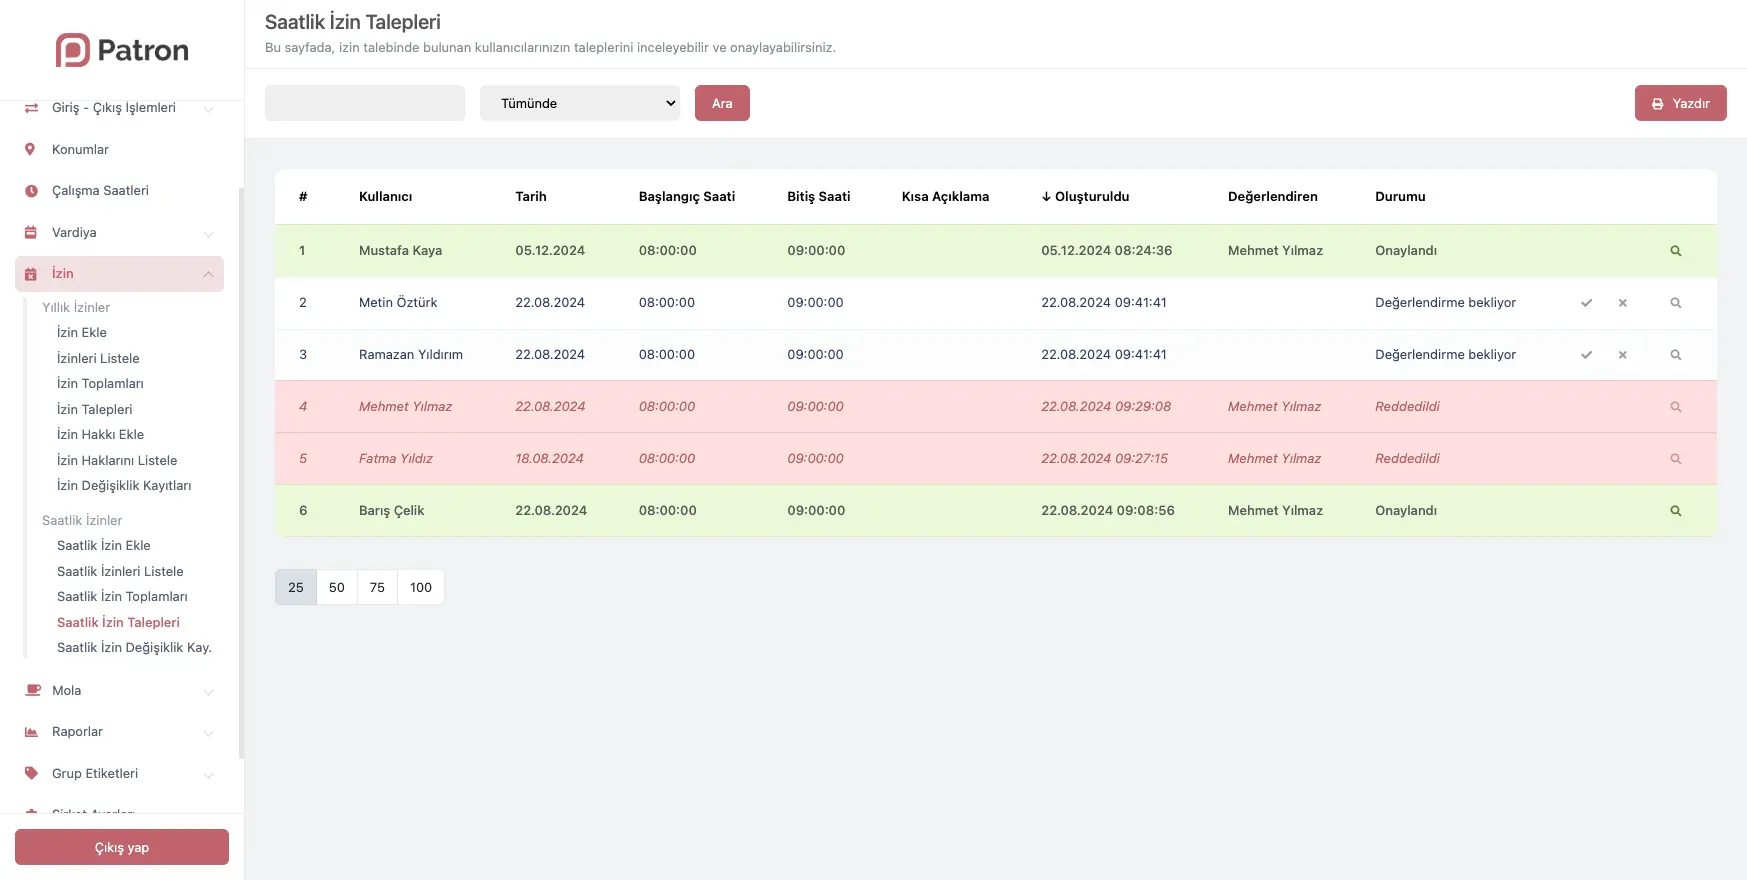This screenshot has height=880, width=1747.
Task: Reject Metin Öztürk's request with X icon
Action: pyautogui.click(x=1622, y=303)
